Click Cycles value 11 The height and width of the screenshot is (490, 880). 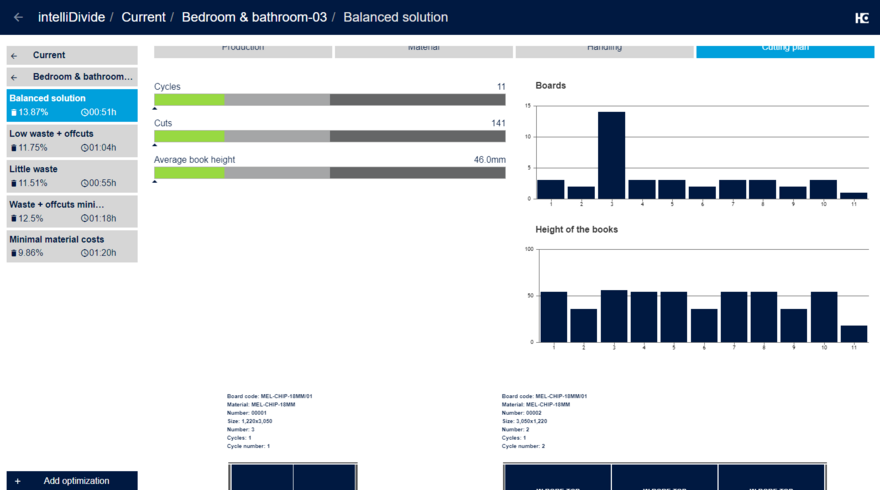(x=501, y=87)
